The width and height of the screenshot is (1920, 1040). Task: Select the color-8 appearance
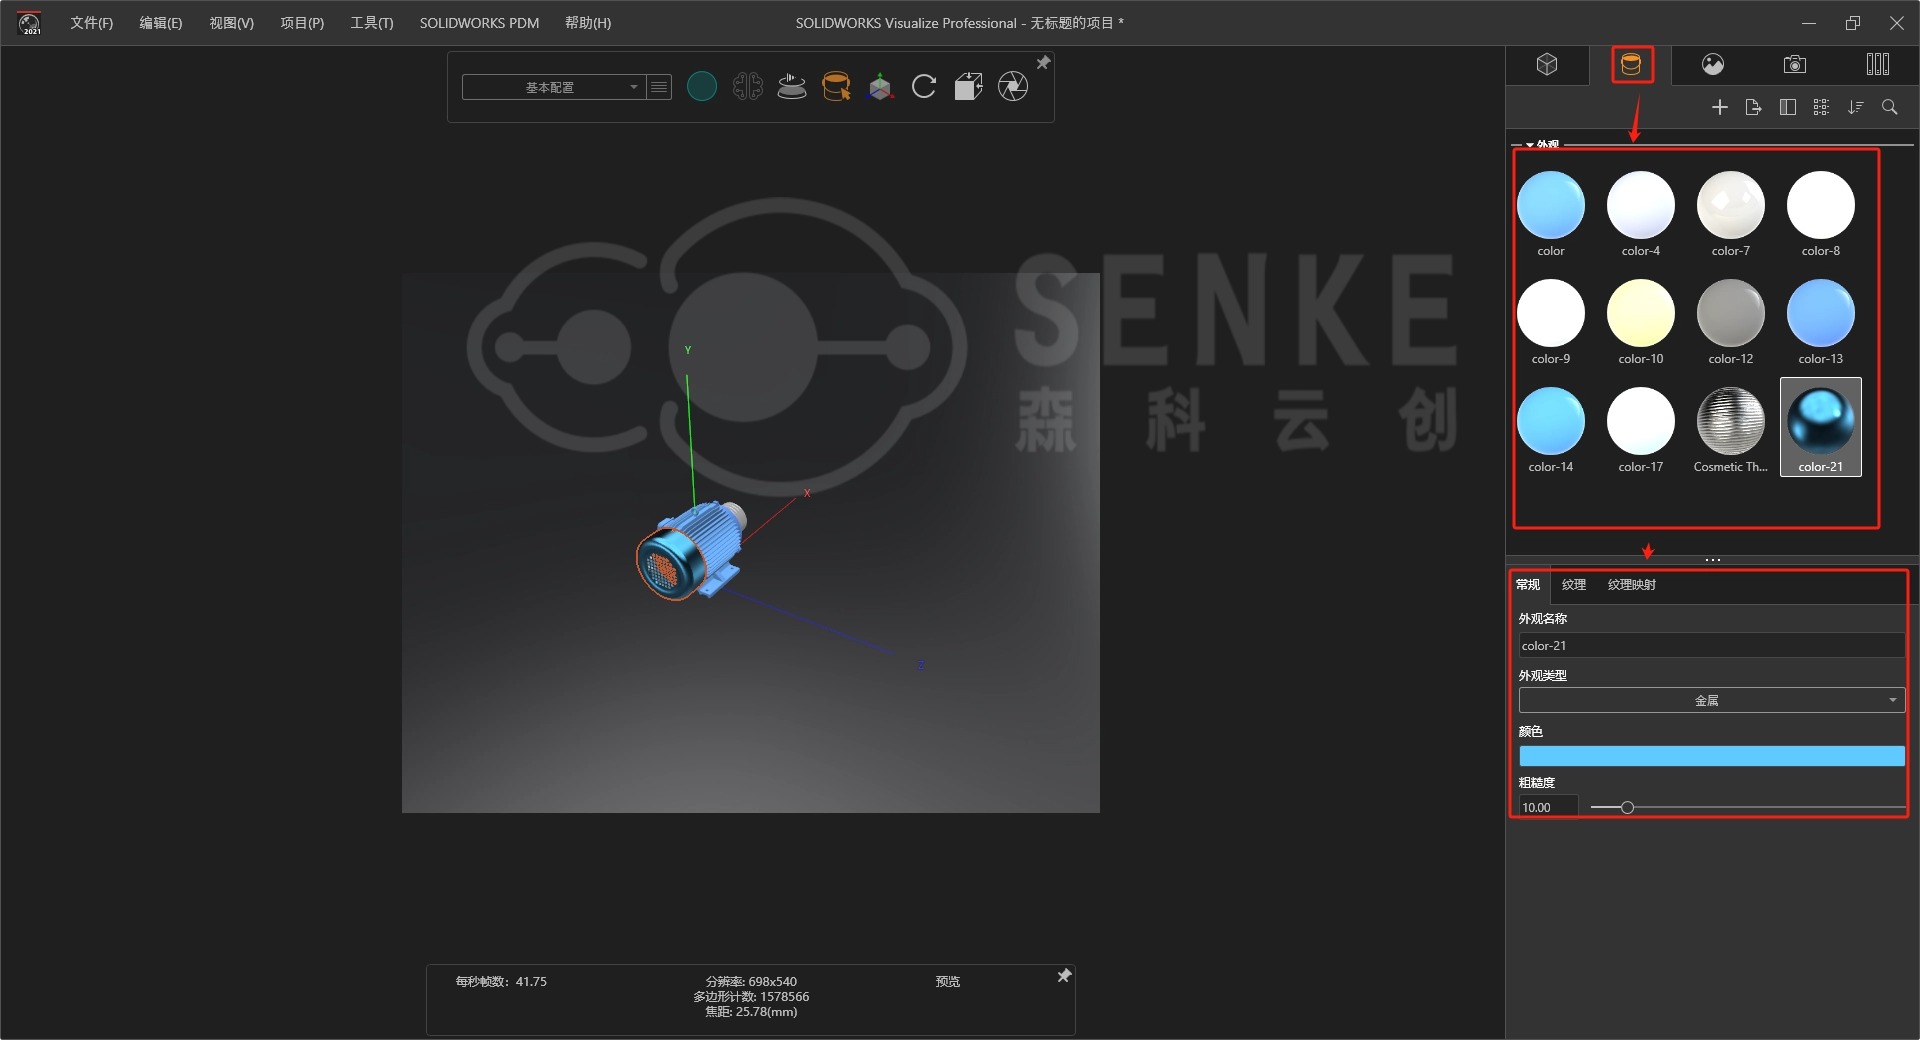pos(1821,214)
